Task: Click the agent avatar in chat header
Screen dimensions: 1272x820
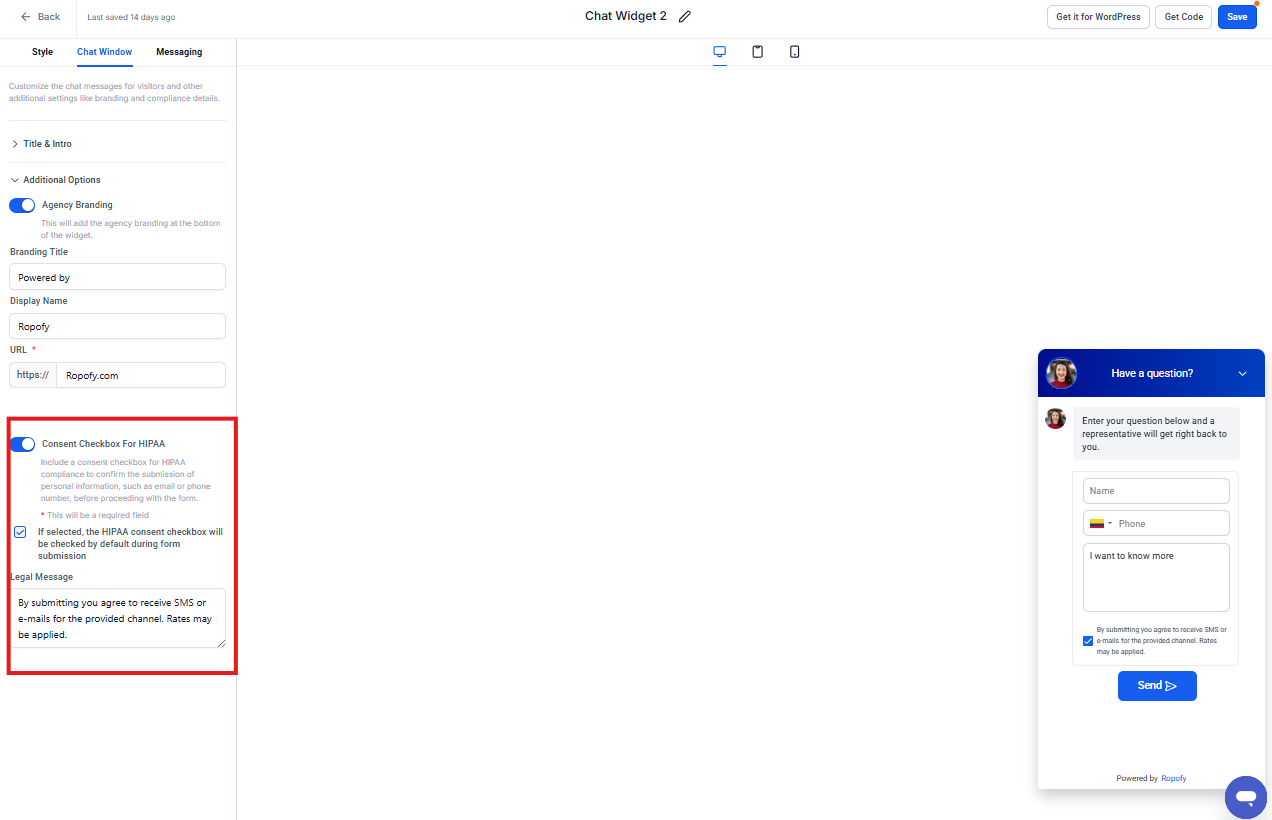Action: coord(1061,373)
